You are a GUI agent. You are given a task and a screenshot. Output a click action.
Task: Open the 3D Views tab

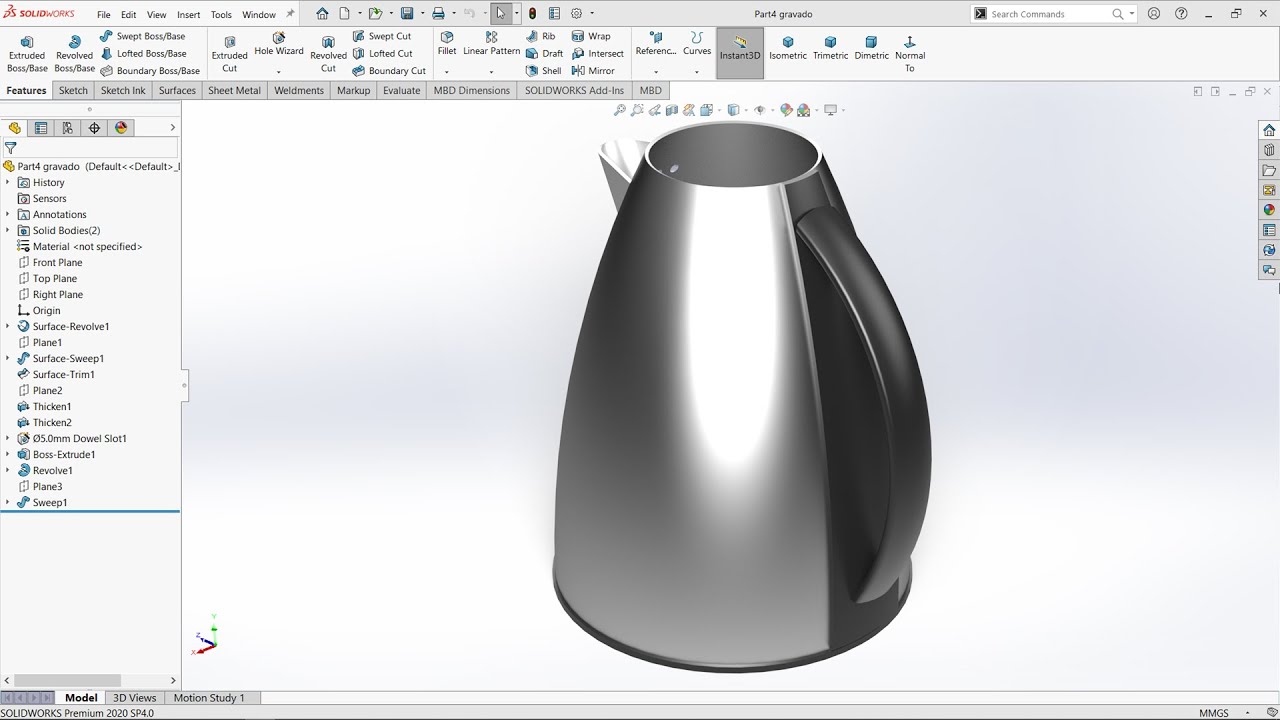click(x=134, y=698)
